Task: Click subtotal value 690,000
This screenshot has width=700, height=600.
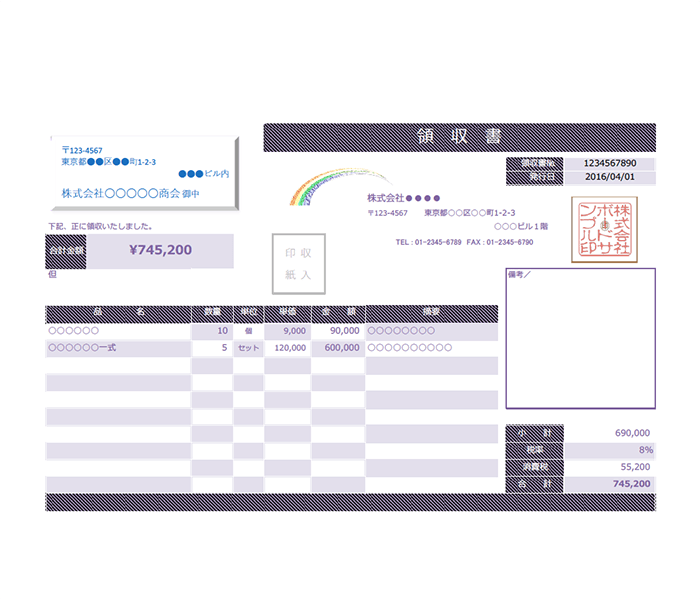Action: (632, 433)
